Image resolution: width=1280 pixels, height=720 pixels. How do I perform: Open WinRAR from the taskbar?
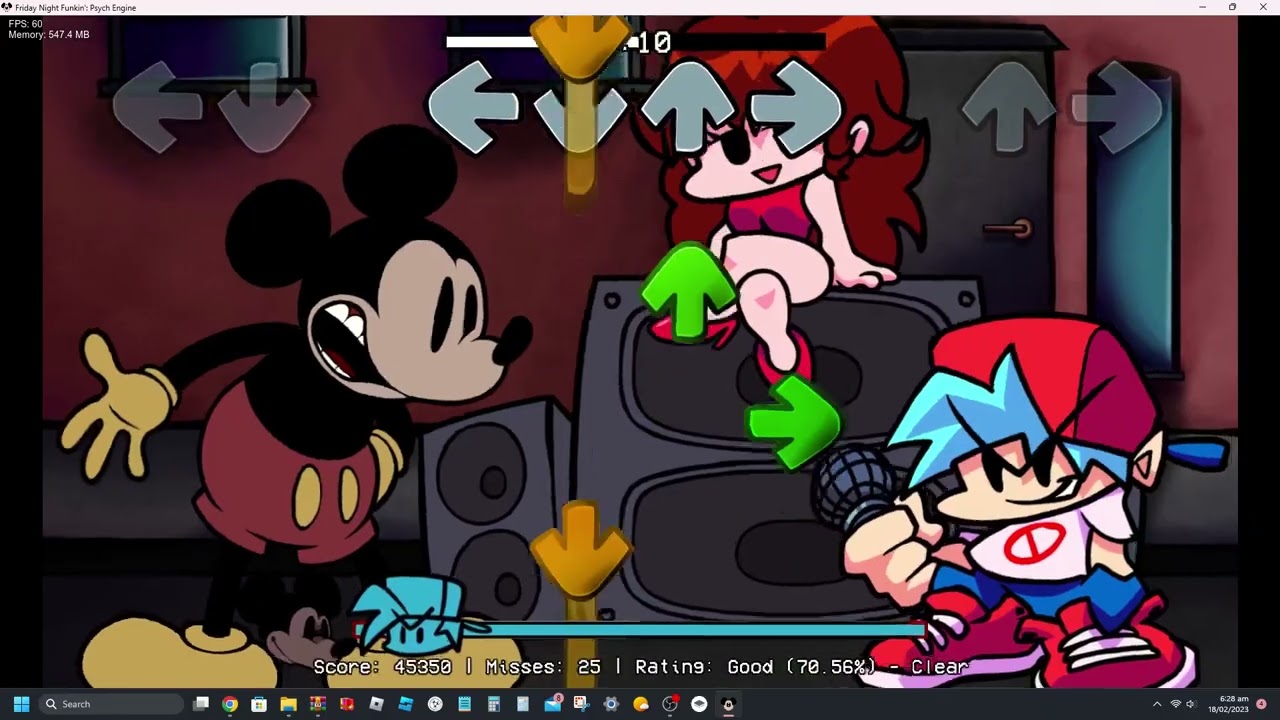318,704
